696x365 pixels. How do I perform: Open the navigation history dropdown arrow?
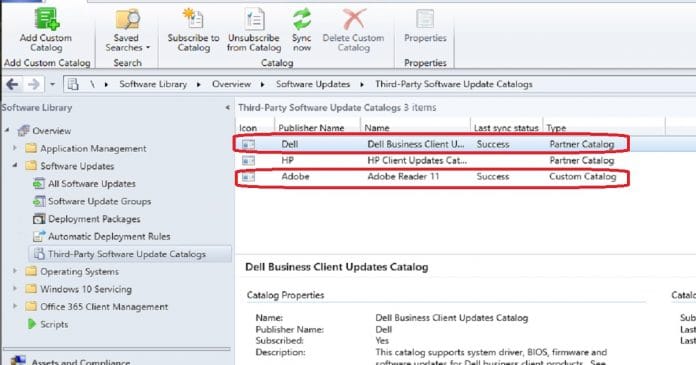click(x=52, y=84)
